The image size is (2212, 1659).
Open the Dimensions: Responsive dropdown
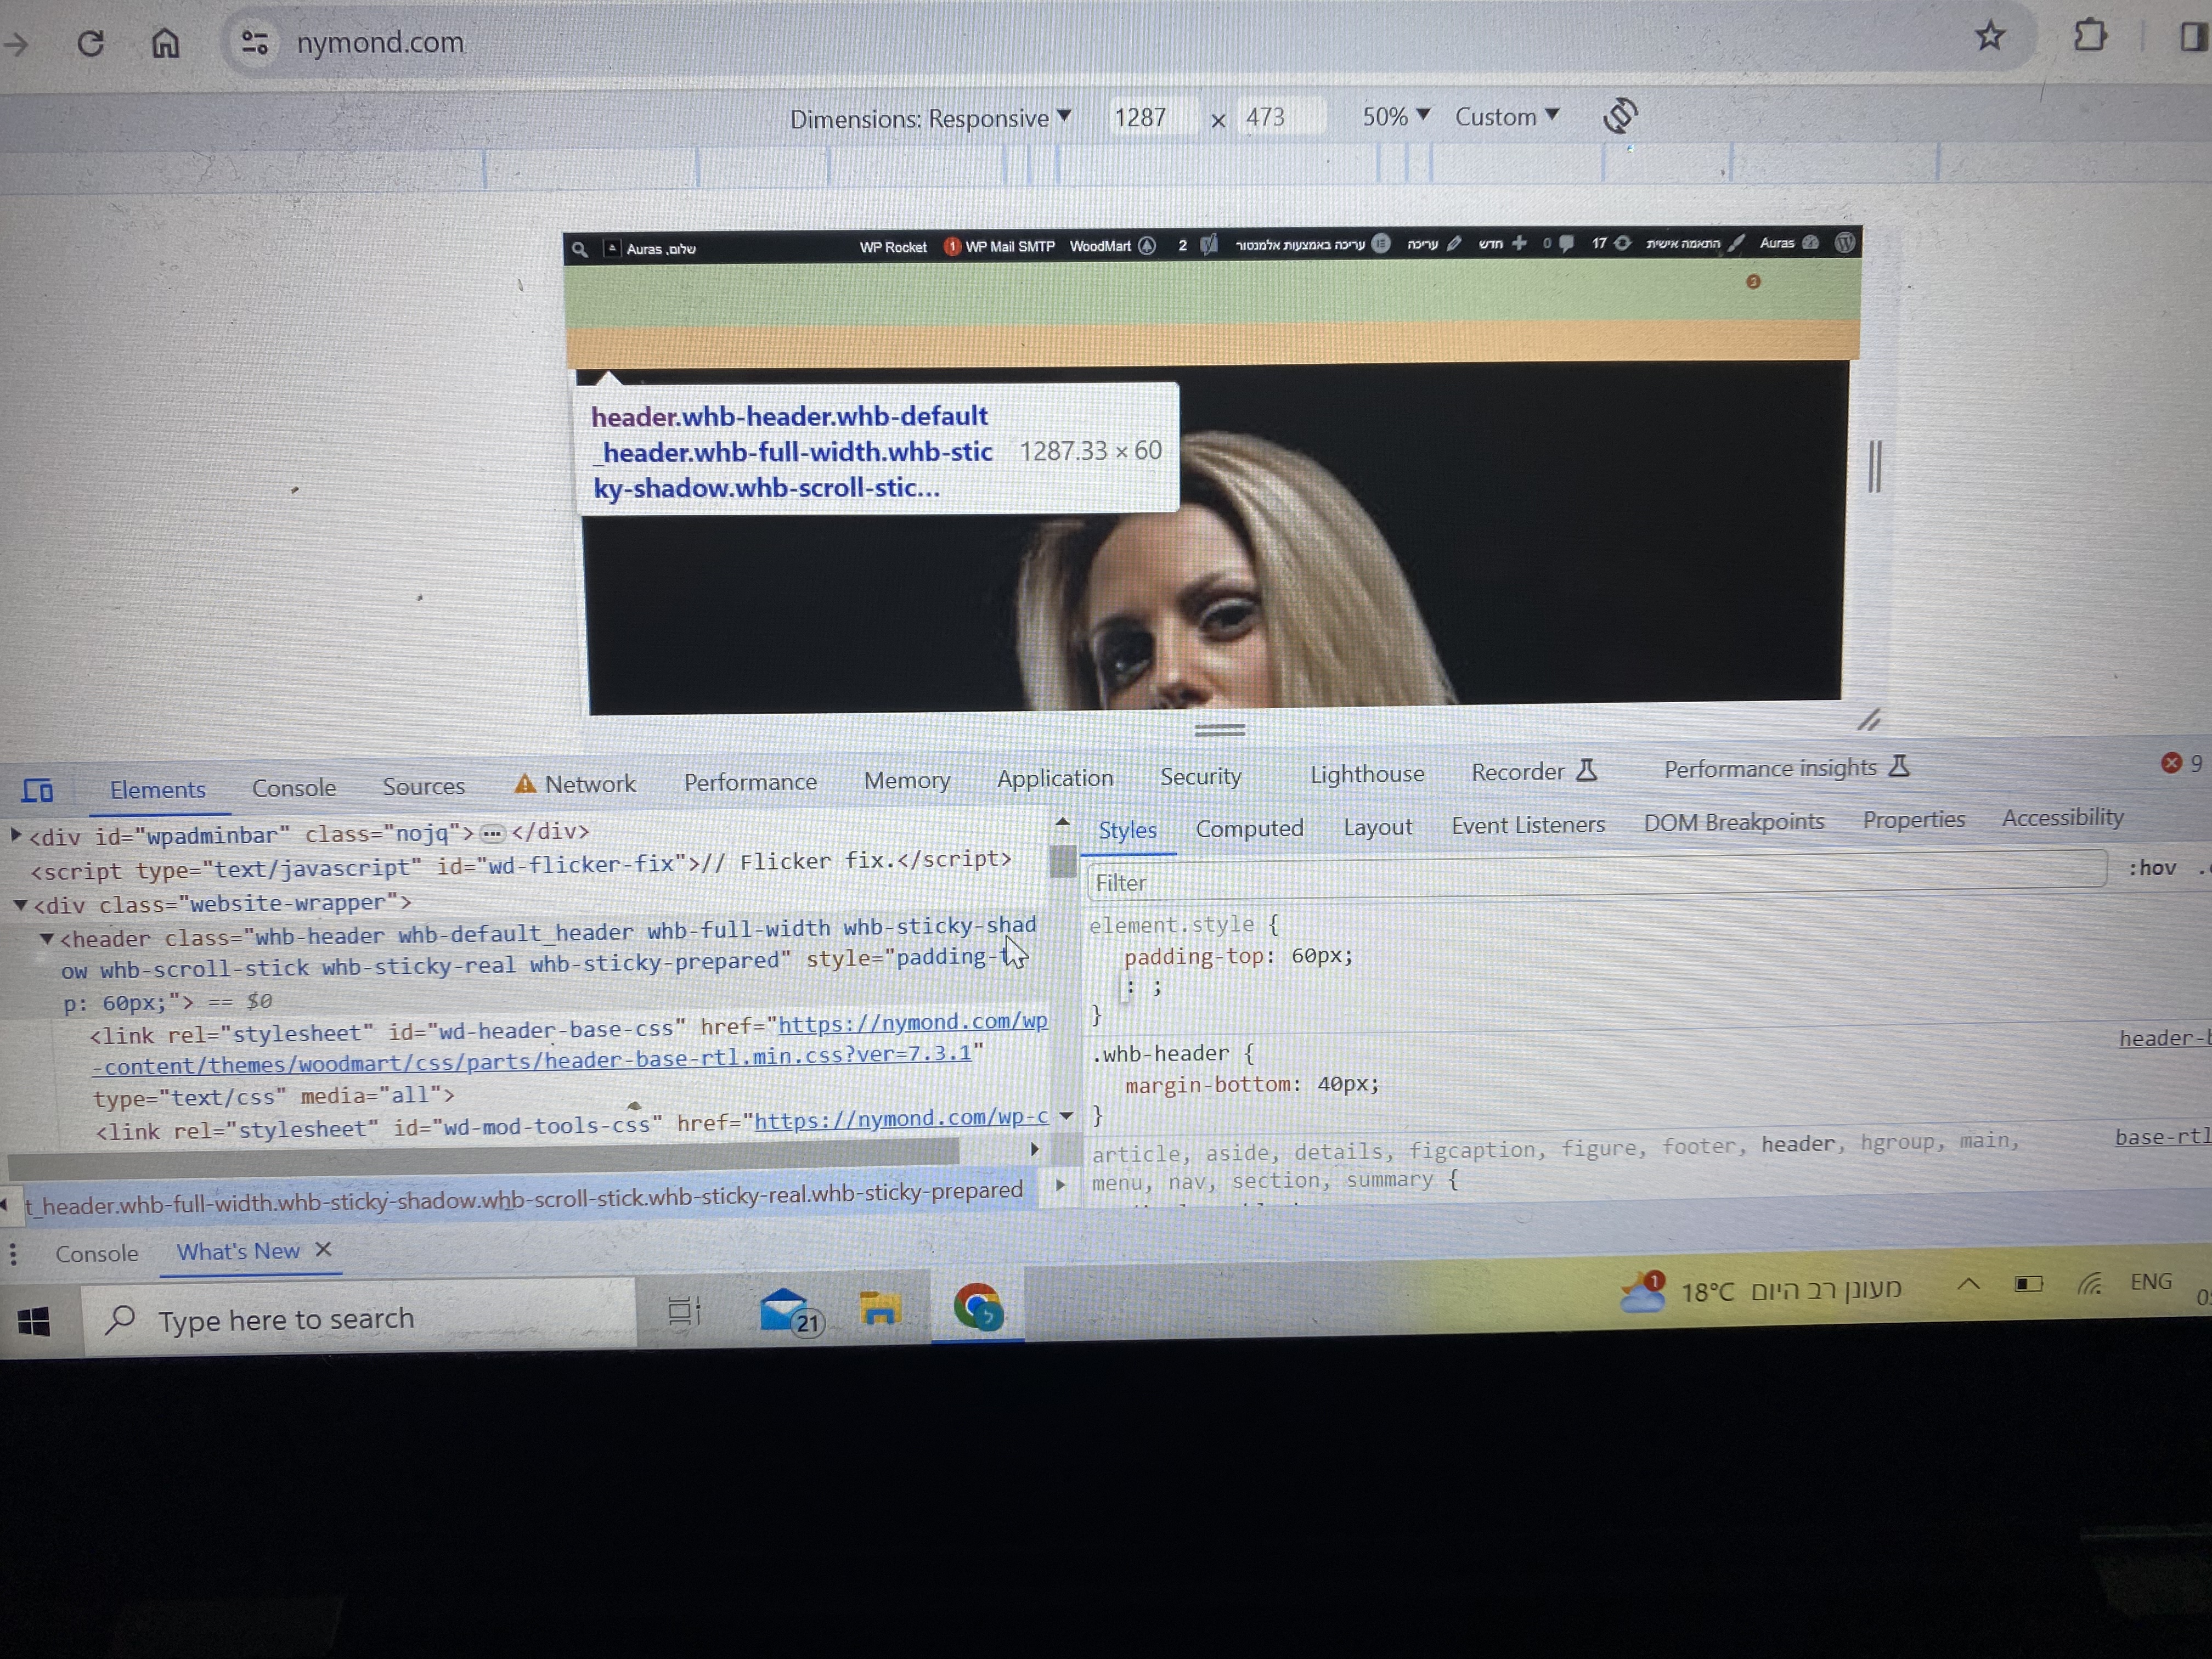(x=930, y=119)
